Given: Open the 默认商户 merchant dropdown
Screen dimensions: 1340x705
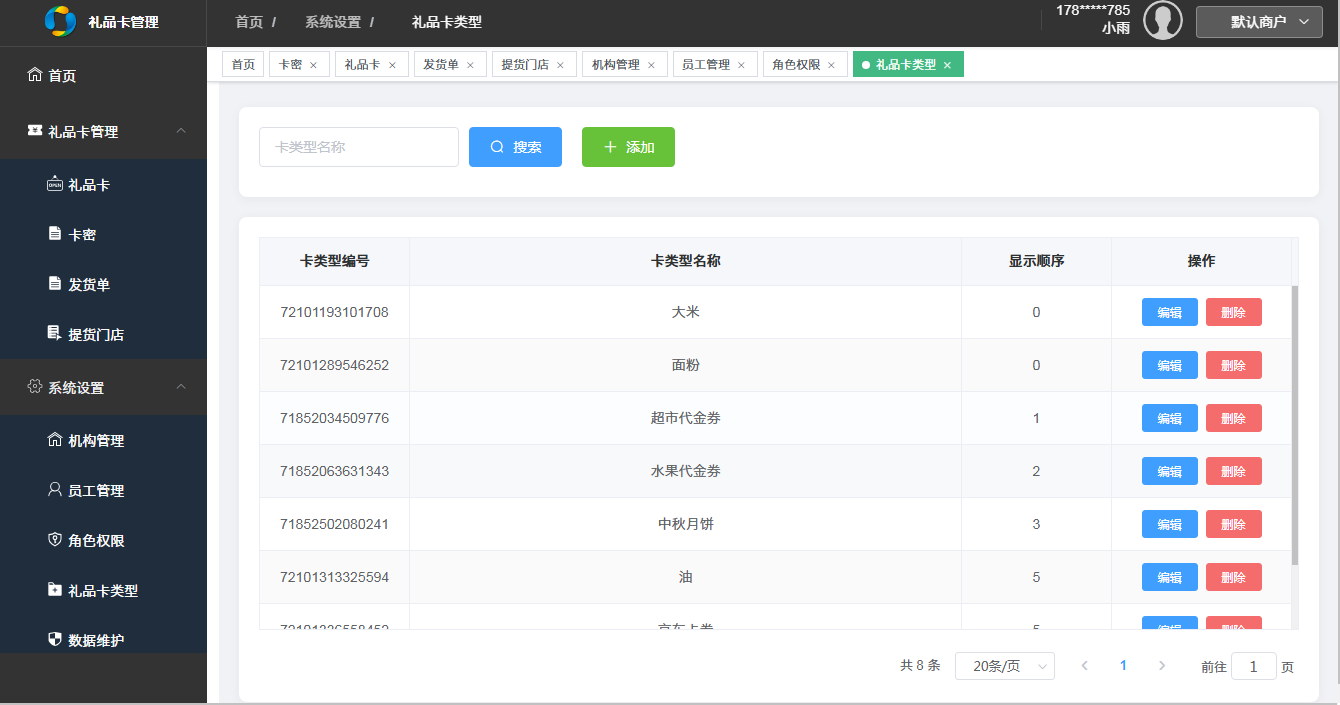Looking at the screenshot, I should [1259, 22].
